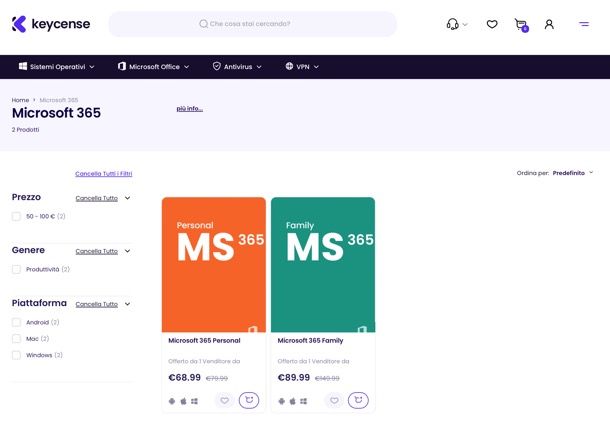The height and width of the screenshot is (433, 610).
Task: Add Microsoft 365 Personal to wishlist
Action: [224, 400]
